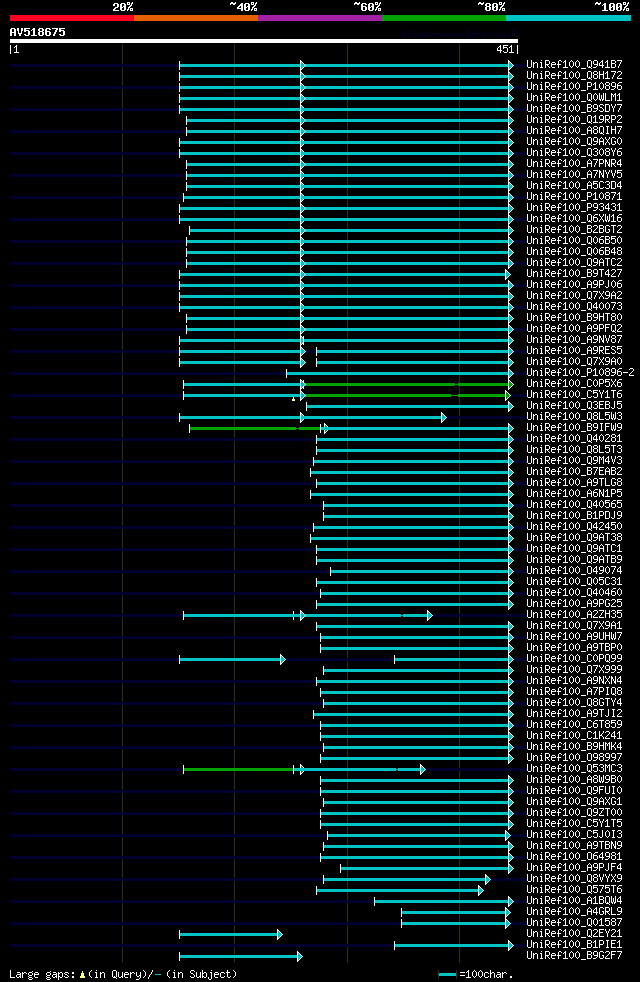Click the 451 end position label
This screenshot has height=982, width=640.
coord(505,49)
